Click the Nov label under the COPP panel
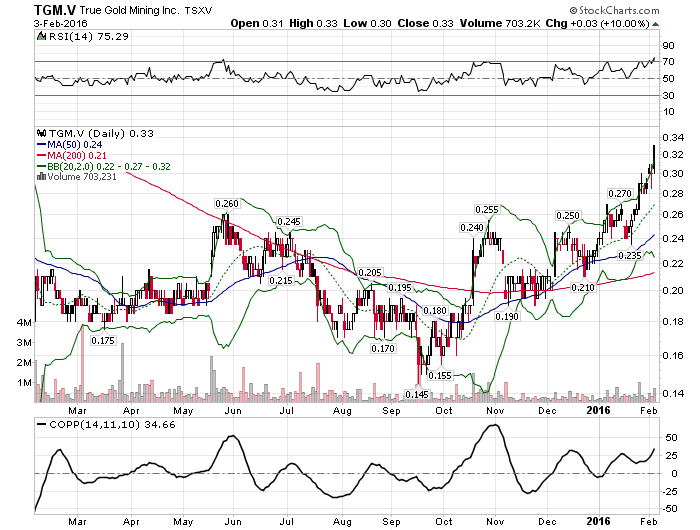The height and width of the screenshot is (530, 700). click(495, 522)
